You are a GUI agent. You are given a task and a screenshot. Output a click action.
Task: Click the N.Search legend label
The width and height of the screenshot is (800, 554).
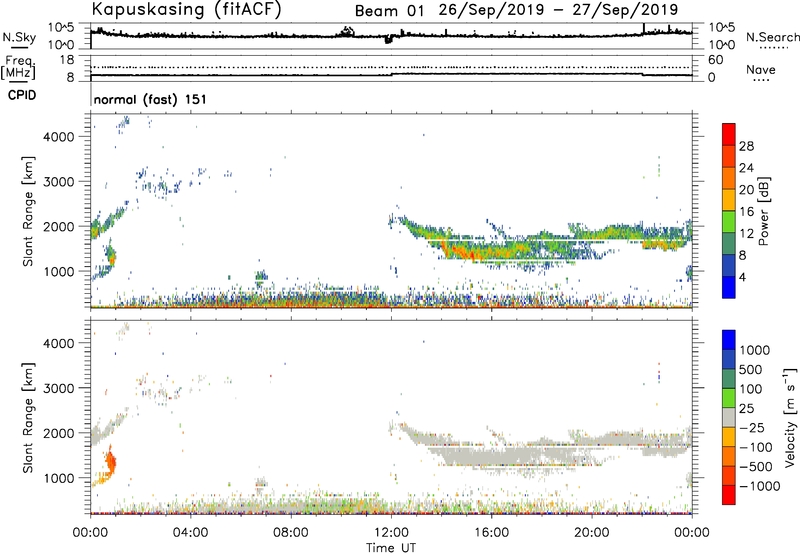tap(772, 37)
